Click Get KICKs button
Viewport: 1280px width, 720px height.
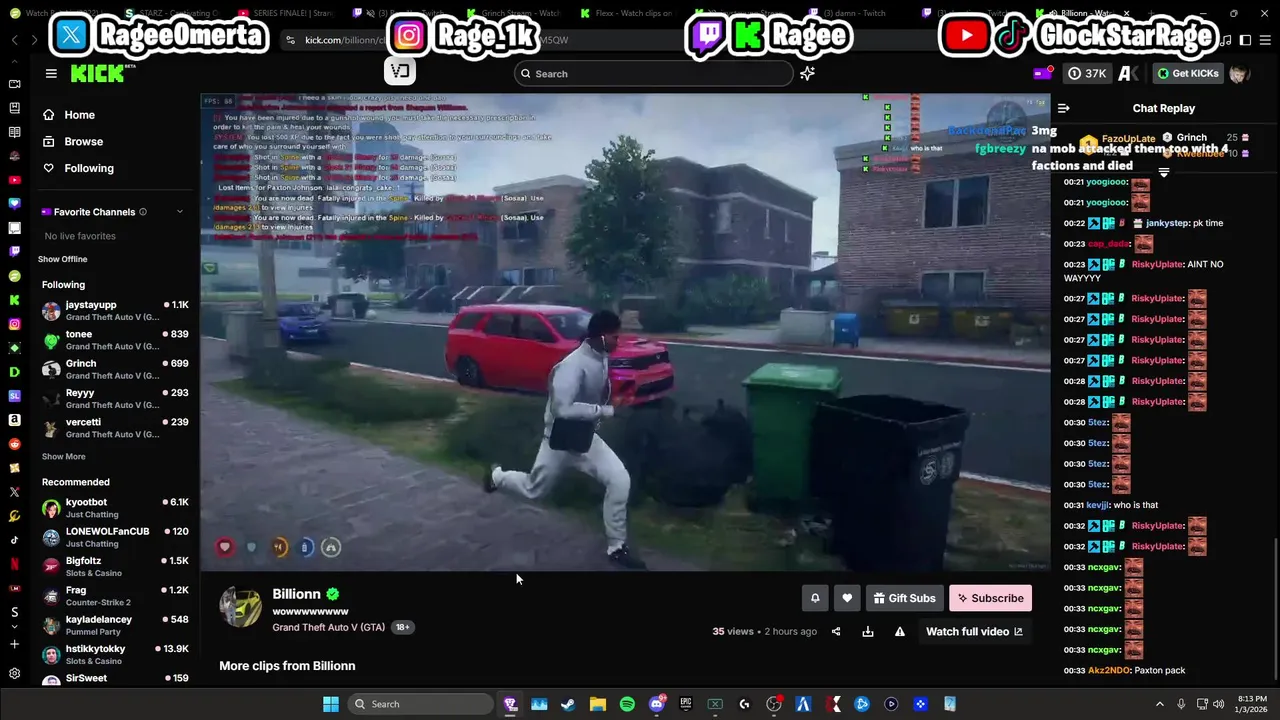(1189, 73)
